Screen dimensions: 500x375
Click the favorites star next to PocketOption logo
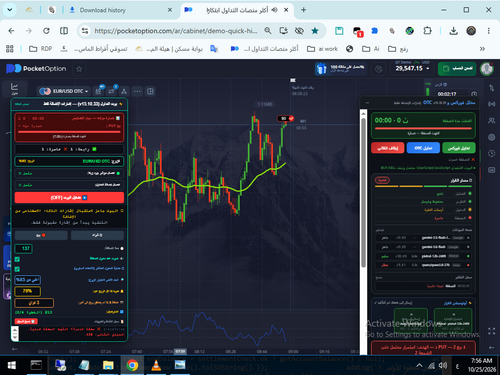point(79,69)
